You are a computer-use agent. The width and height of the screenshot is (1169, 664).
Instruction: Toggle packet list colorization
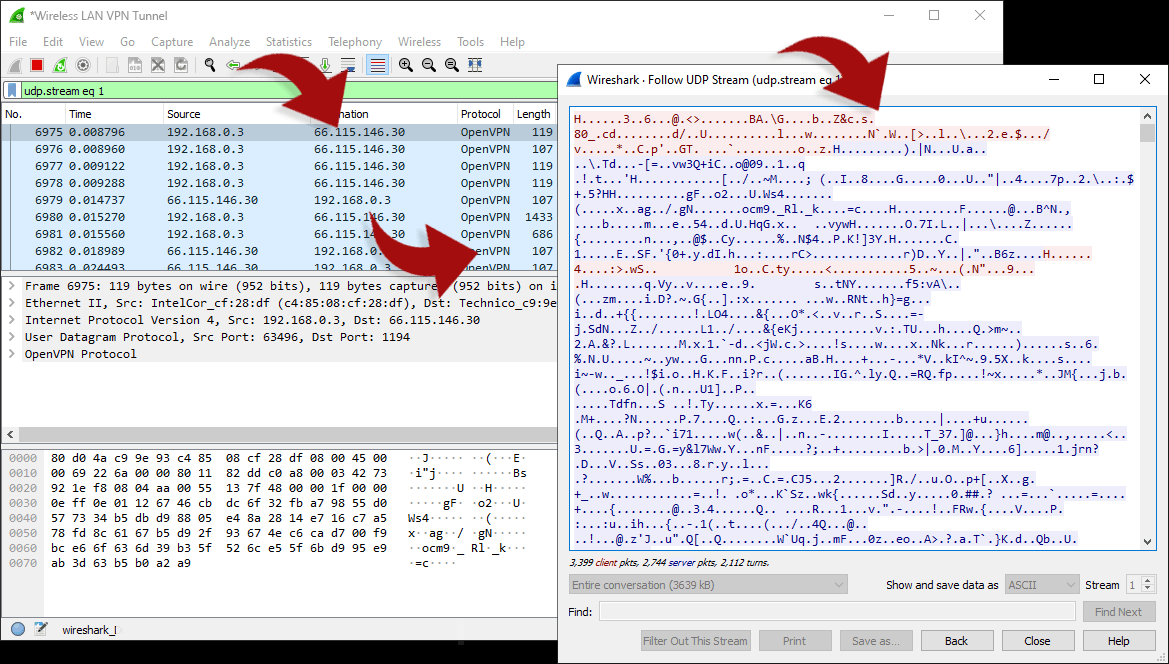tap(378, 66)
